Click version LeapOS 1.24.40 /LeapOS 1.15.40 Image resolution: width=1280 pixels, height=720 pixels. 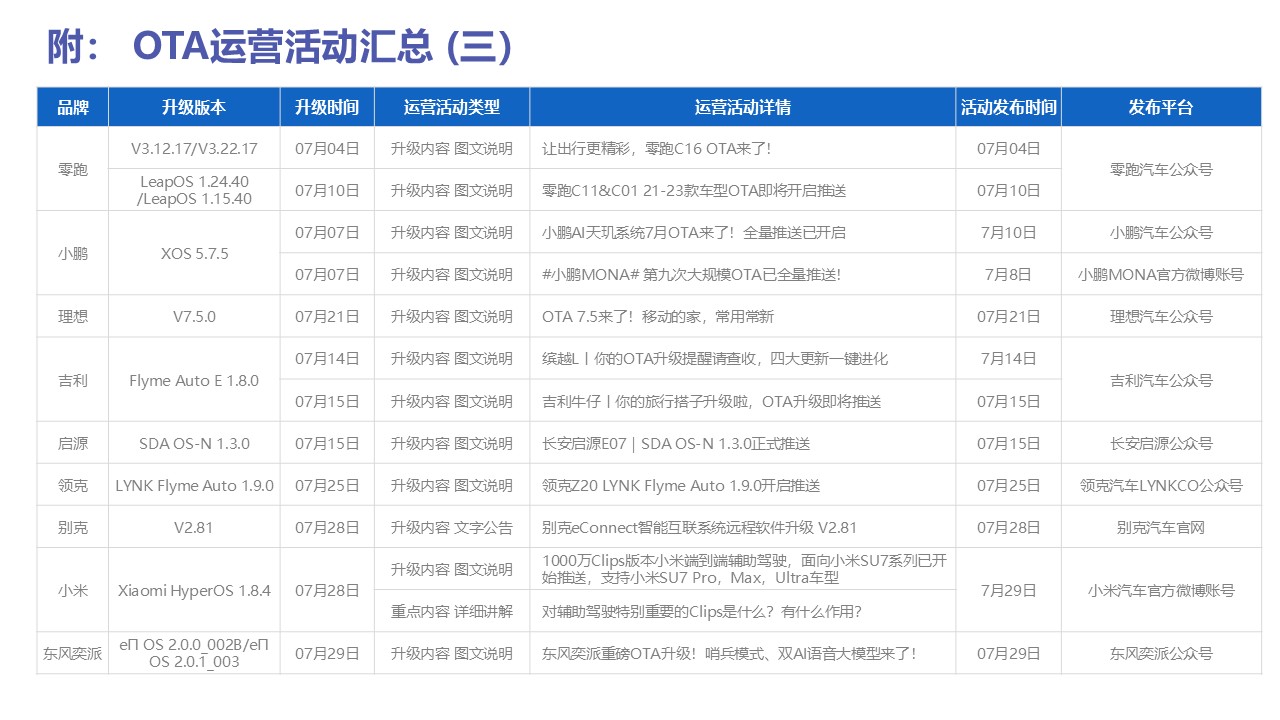(194, 190)
